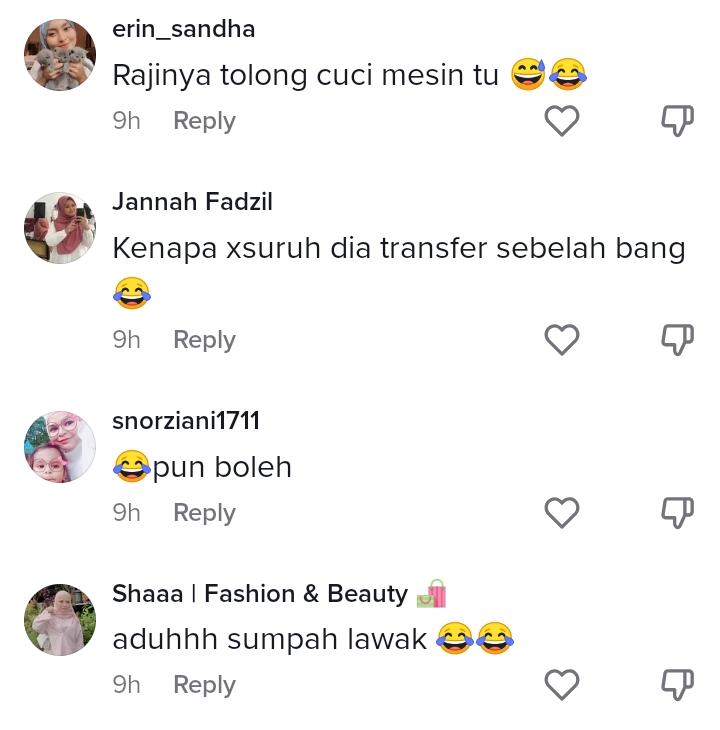Reply to snorziani1711's comment
Image resolution: width=720 pixels, height=730 pixels.
pyautogui.click(x=204, y=513)
